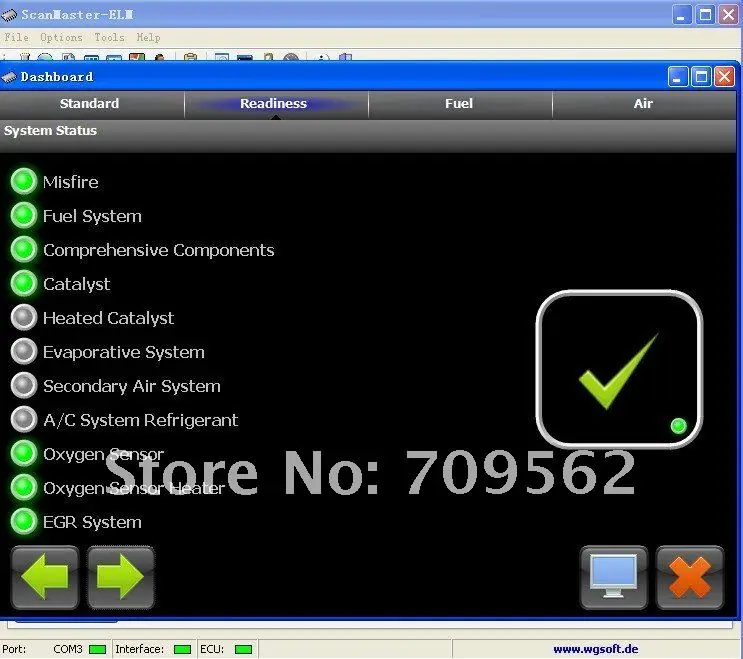
Task: Click the Secondary Air System gray light
Action: (x=24, y=385)
